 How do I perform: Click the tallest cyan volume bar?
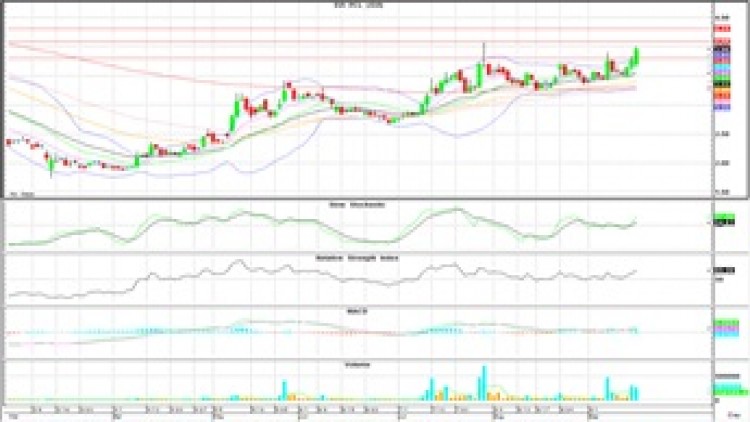click(x=484, y=381)
